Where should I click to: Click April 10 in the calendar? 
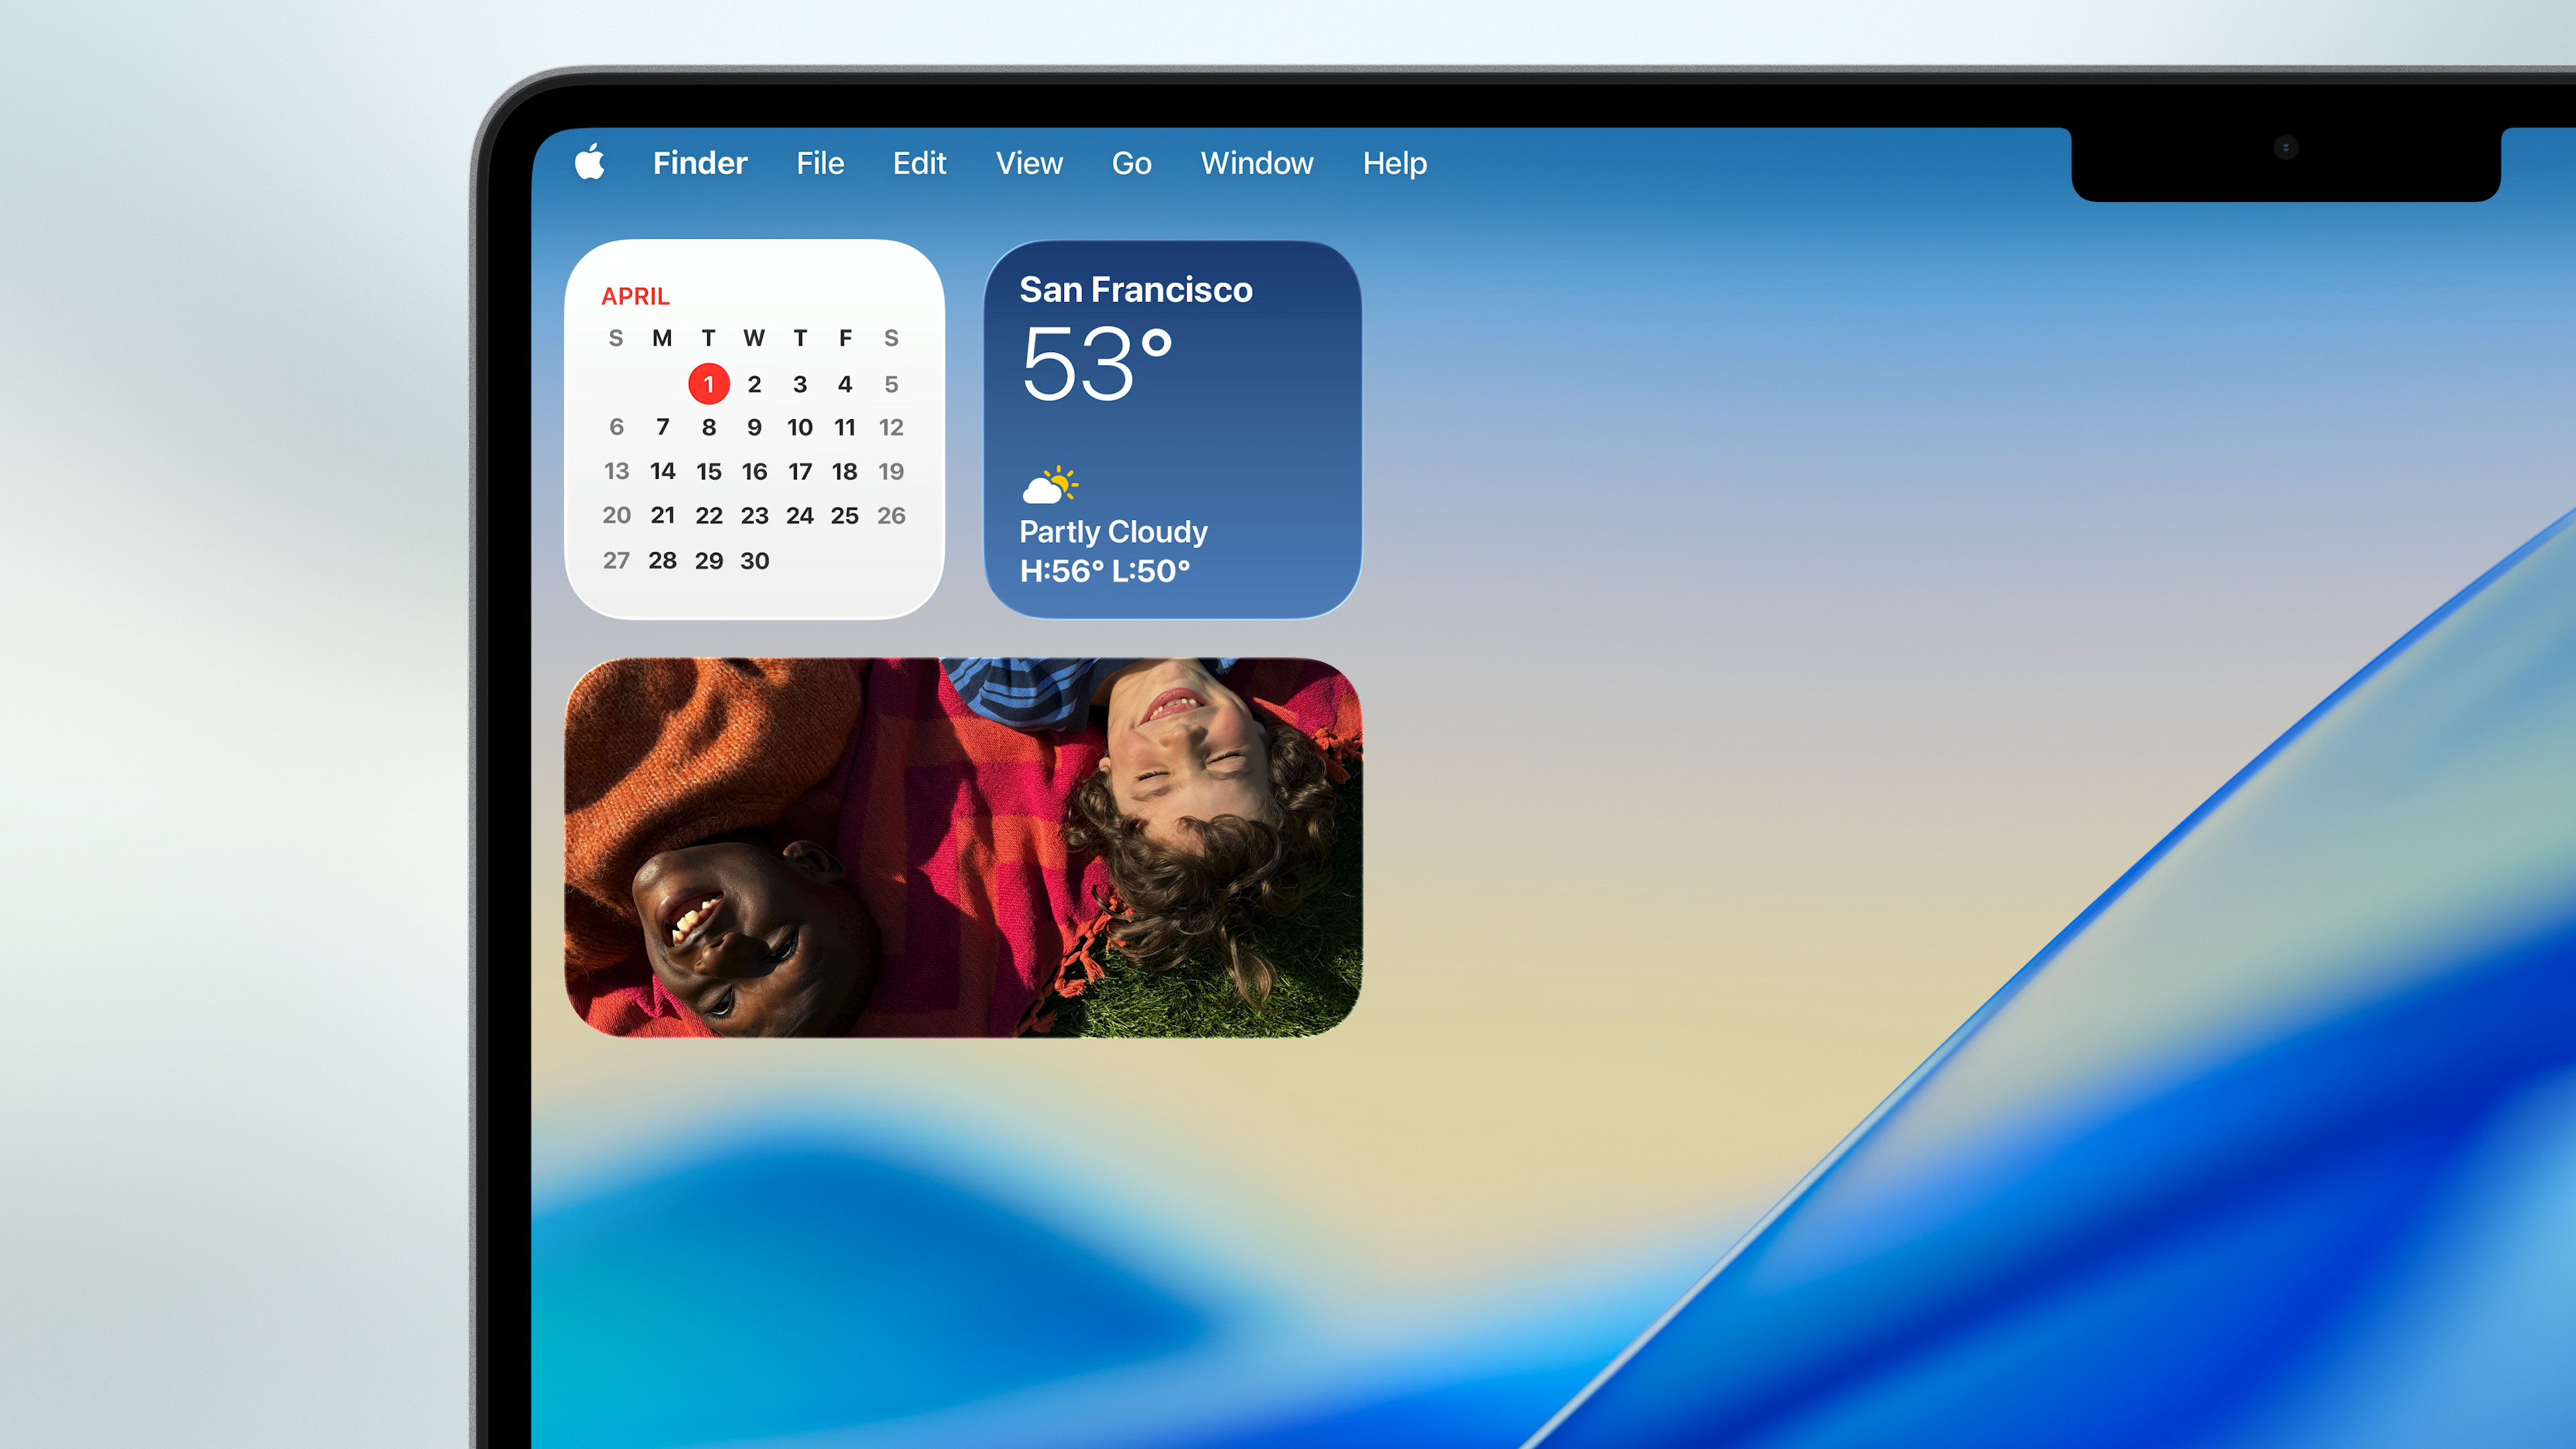(x=799, y=428)
